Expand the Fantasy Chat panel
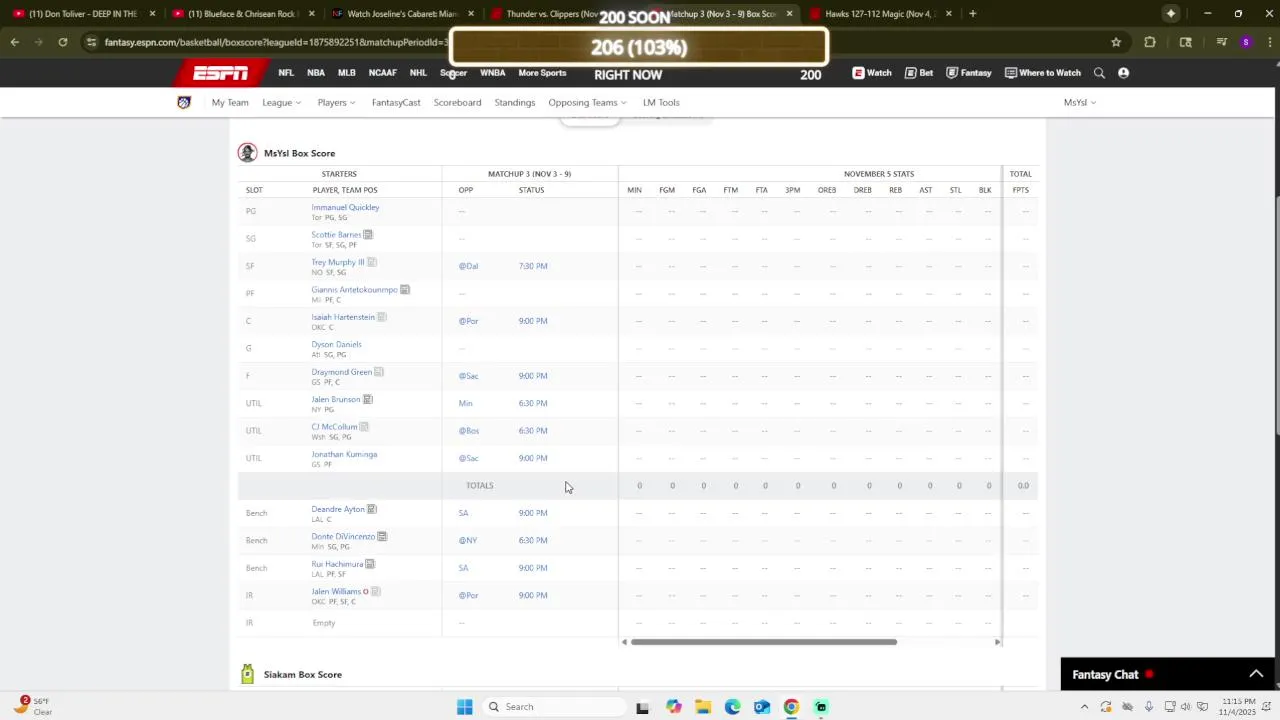Screen dimensions: 1280x720 click(x=1257, y=675)
